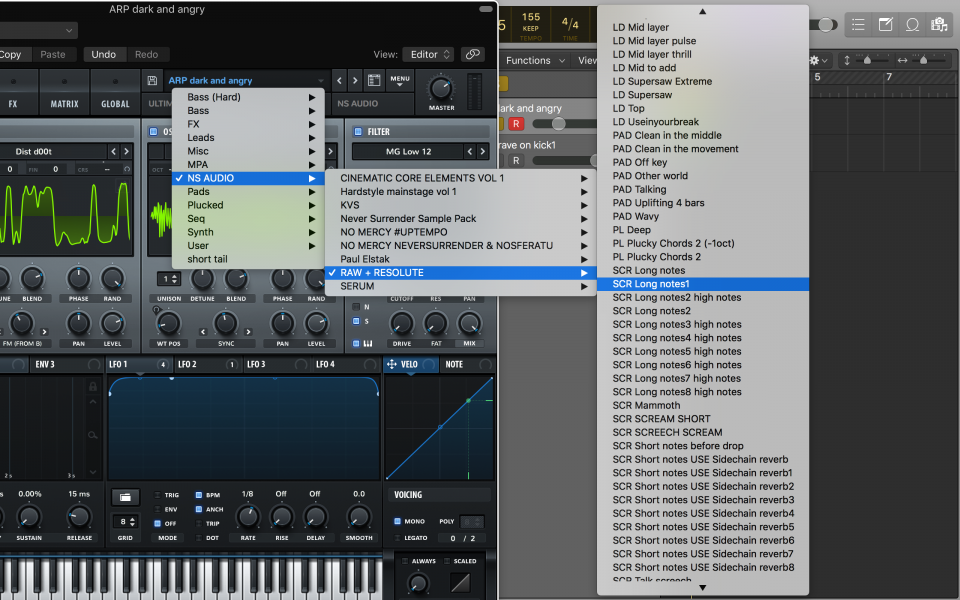Select LD Supersaw Extreme preset
The width and height of the screenshot is (960, 600).
point(702,81)
